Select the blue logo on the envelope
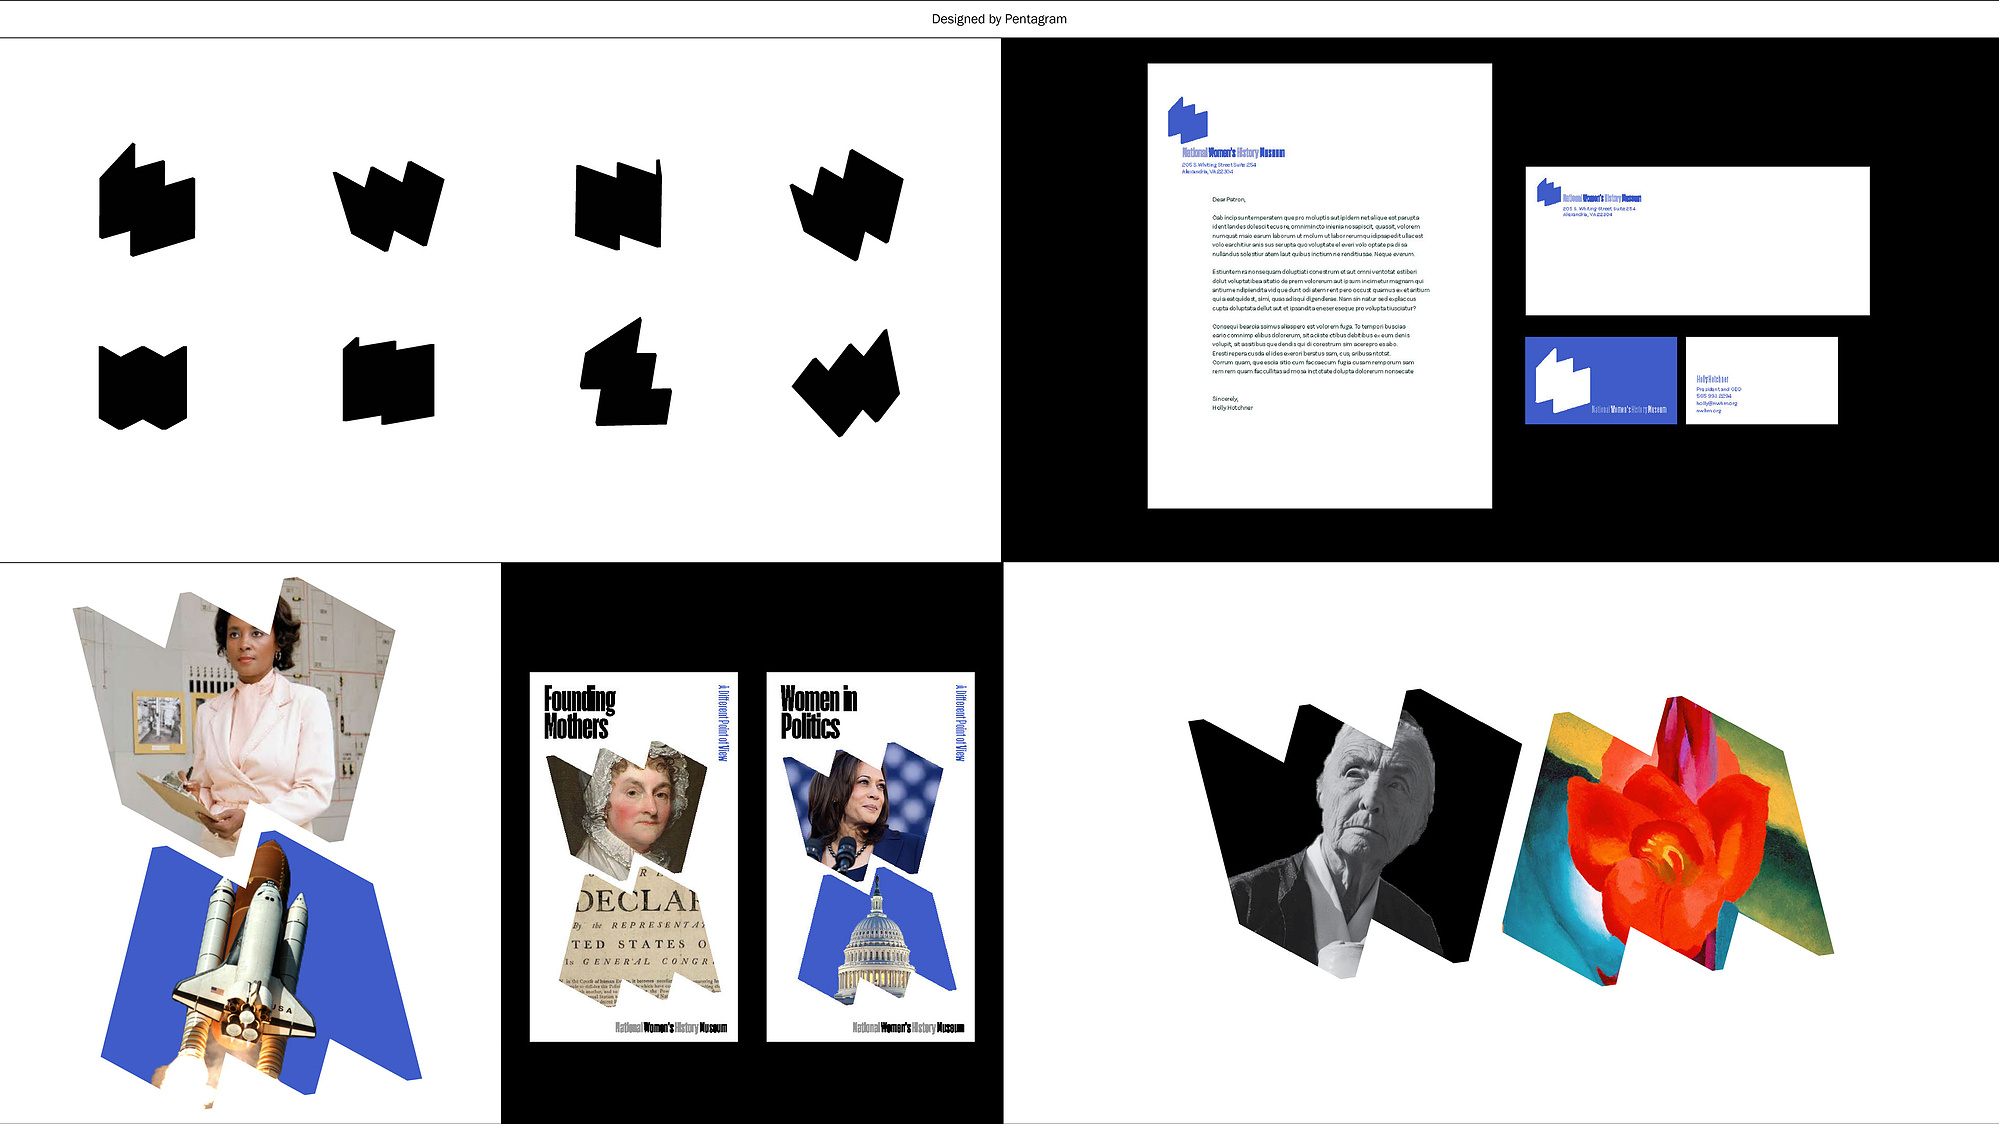This screenshot has width=1999, height=1124. click(x=1549, y=192)
